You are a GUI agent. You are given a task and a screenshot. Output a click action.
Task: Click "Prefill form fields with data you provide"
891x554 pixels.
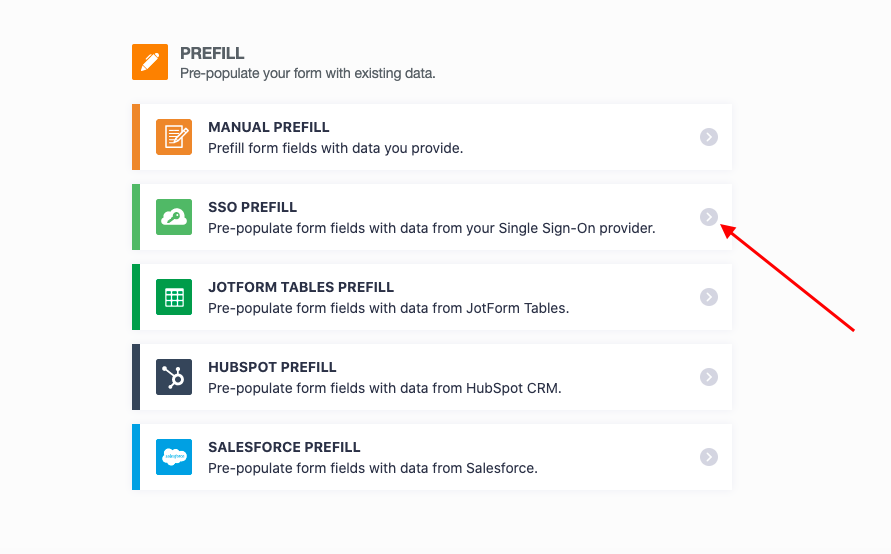pos(335,148)
